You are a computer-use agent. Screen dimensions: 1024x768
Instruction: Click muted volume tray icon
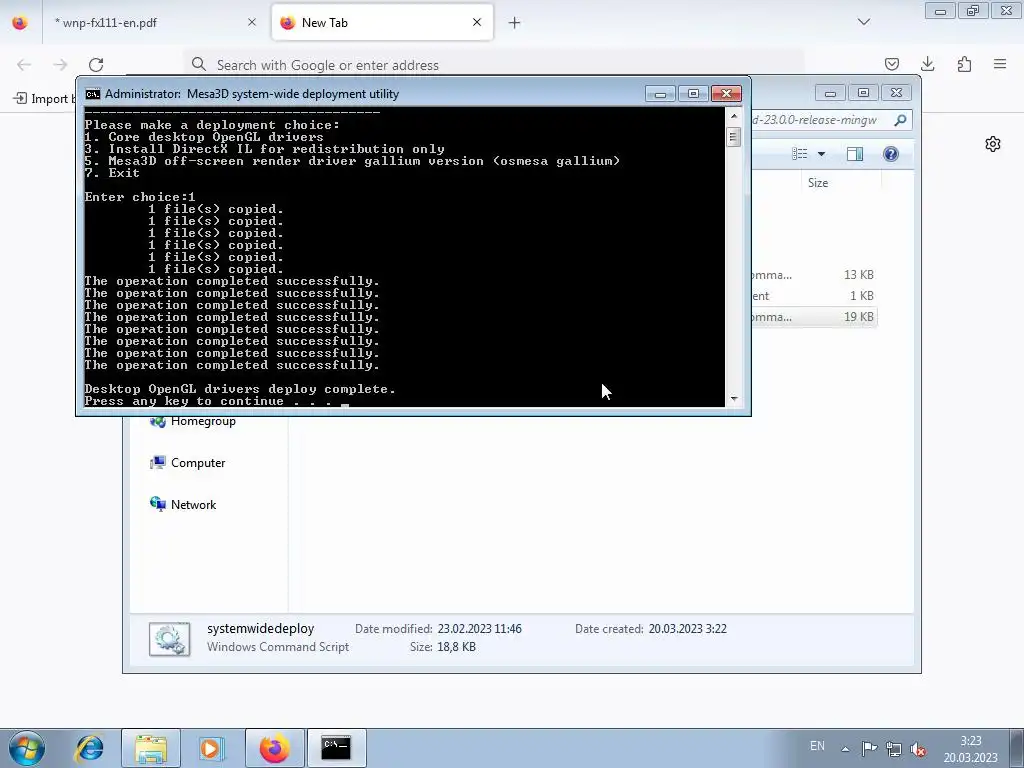(x=918, y=749)
